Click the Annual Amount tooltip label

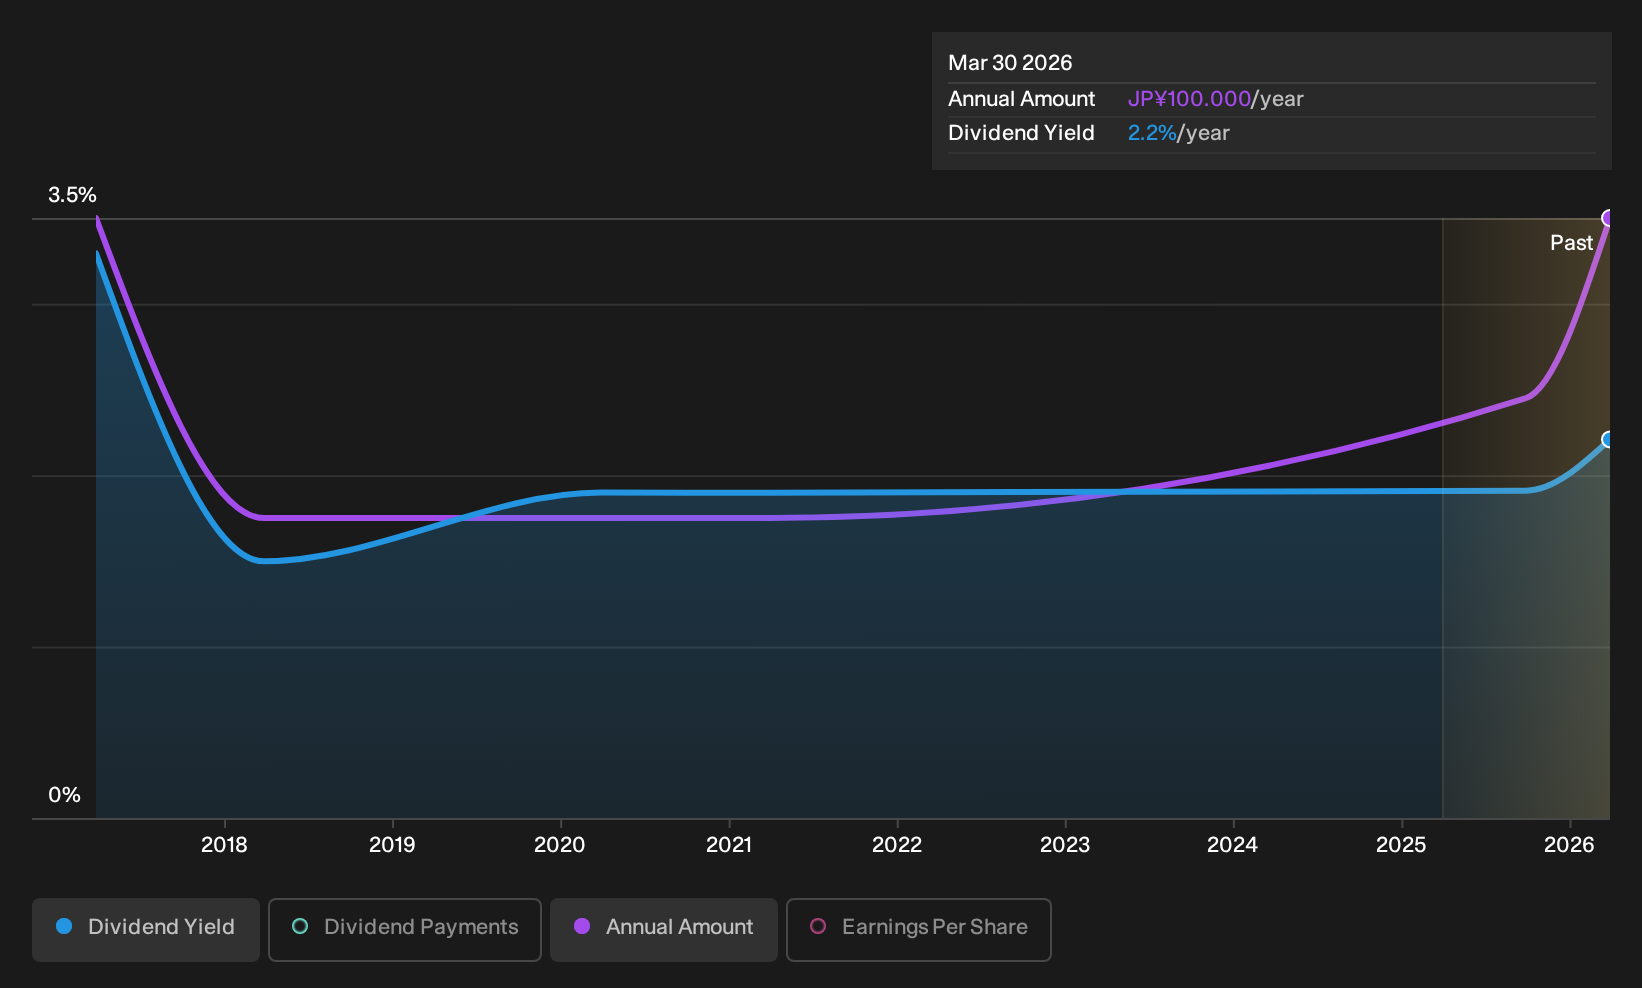[x=1021, y=99]
